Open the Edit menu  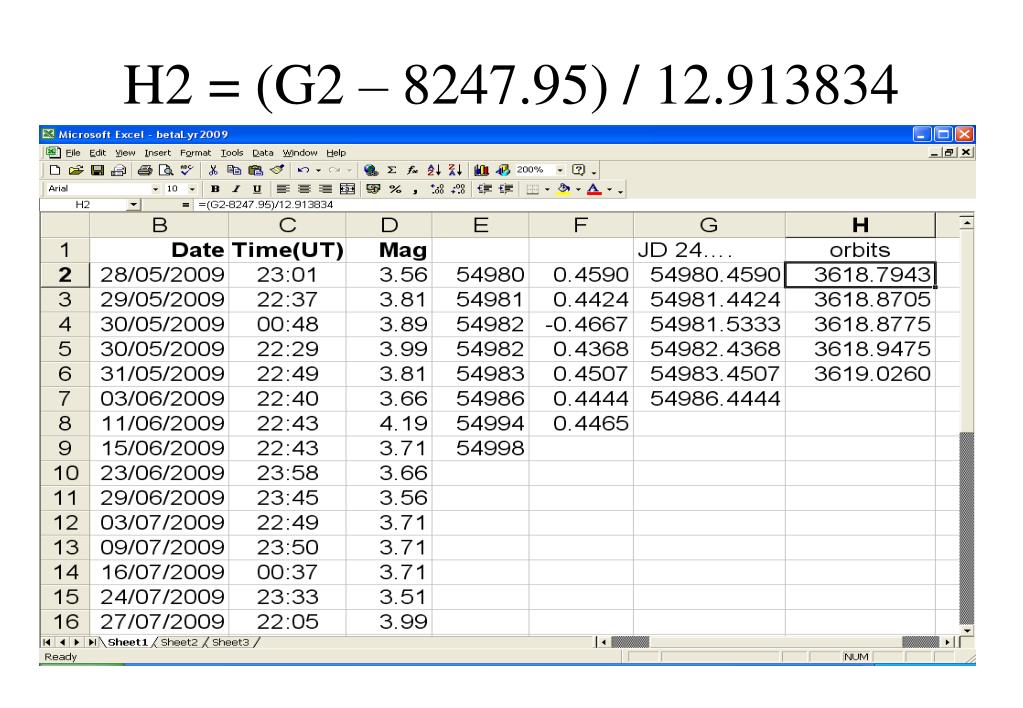point(97,153)
